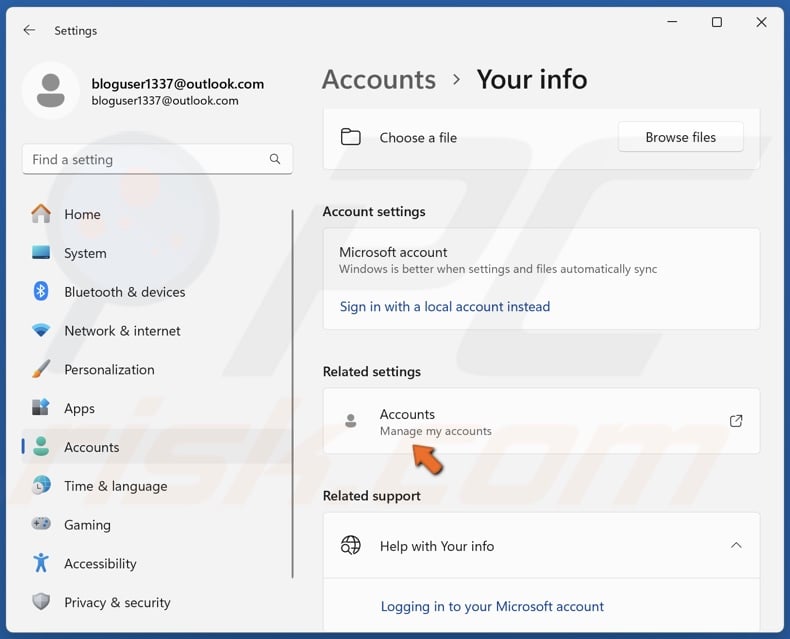Select Apps in the sidebar
Screen dimensions: 790x639
click(x=157, y=408)
